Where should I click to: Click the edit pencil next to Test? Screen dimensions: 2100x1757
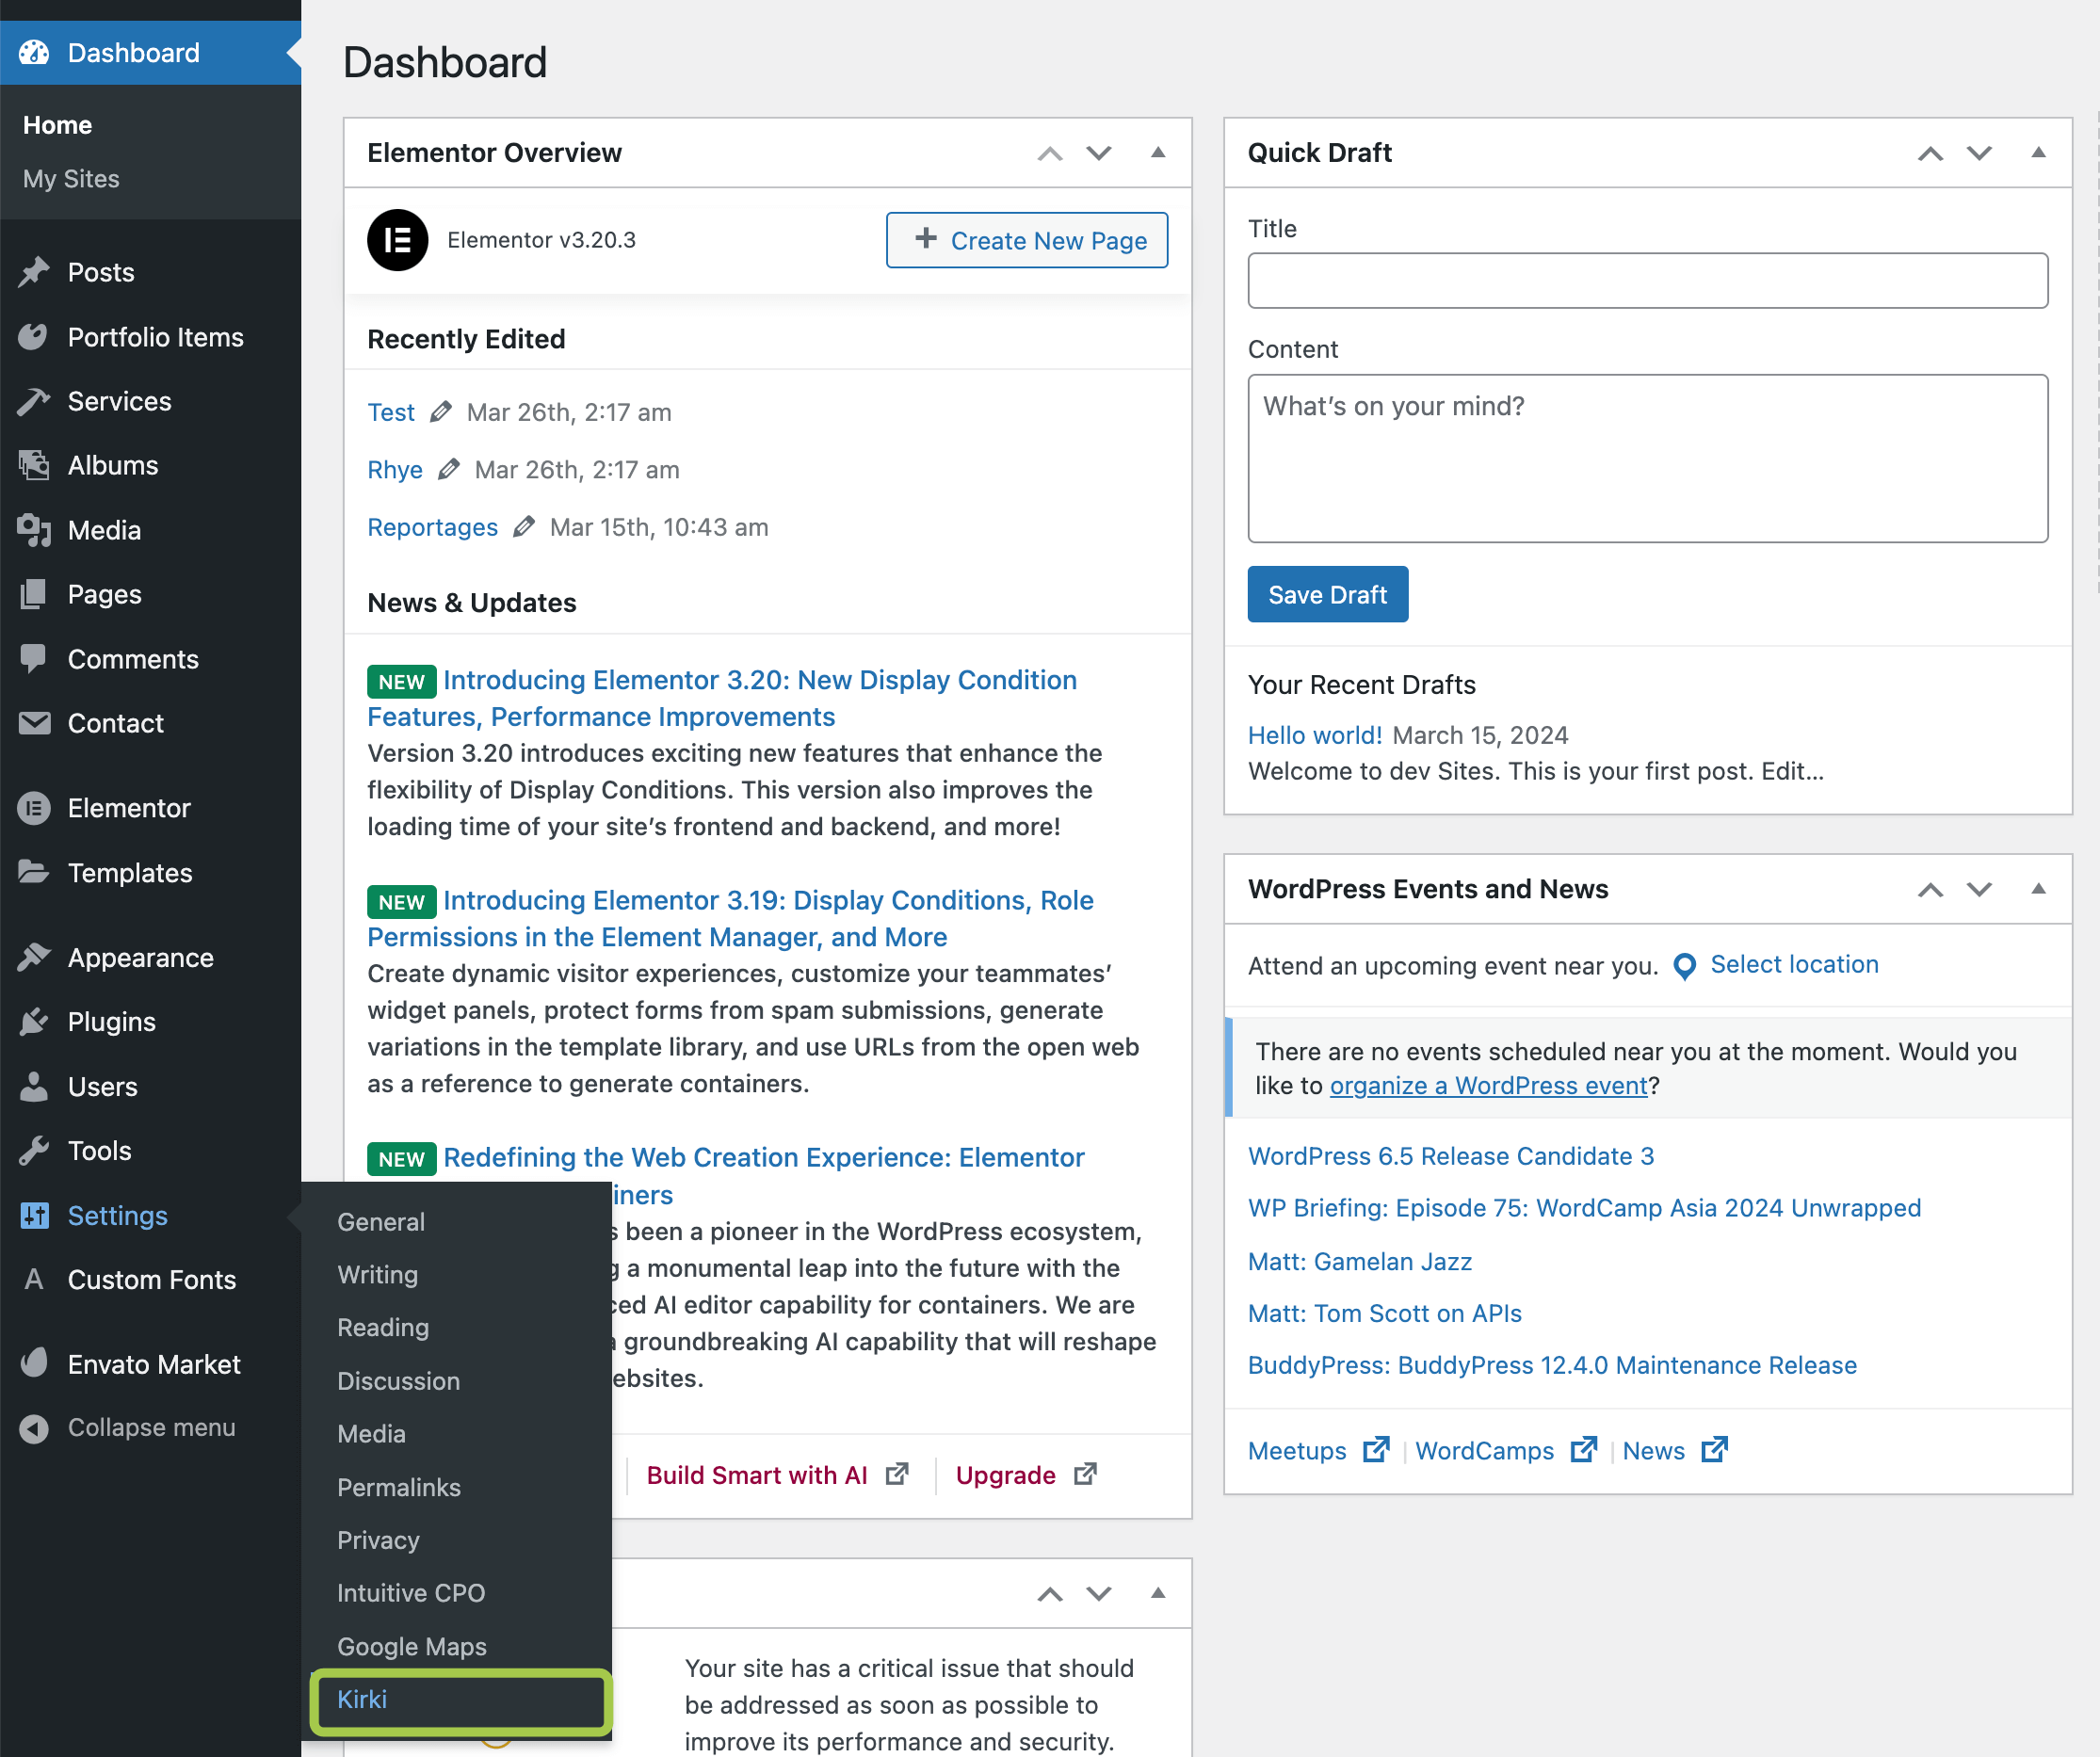pos(441,412)
